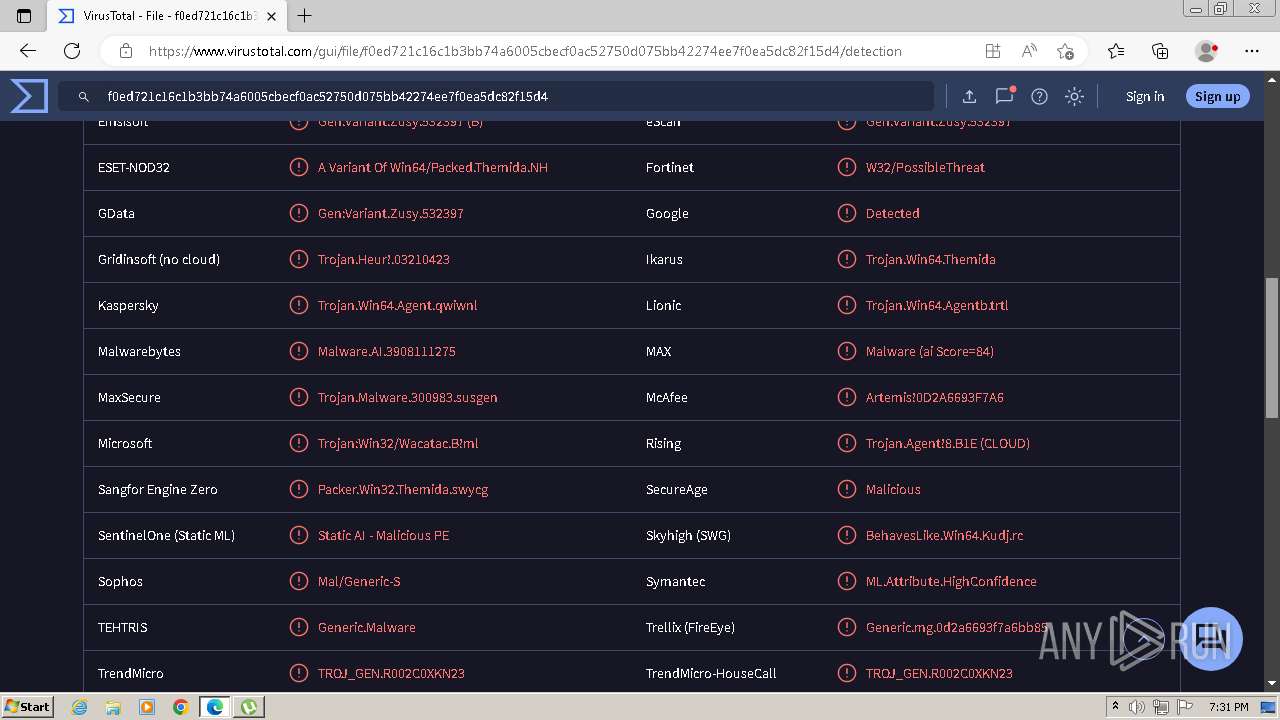Click the search magnifier icon
Viewport: 1280px width, 720px height.
click(x=83, y=96)
